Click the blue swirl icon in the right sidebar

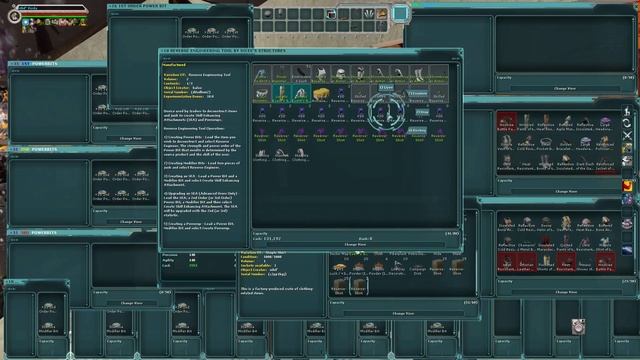[627, 199]
